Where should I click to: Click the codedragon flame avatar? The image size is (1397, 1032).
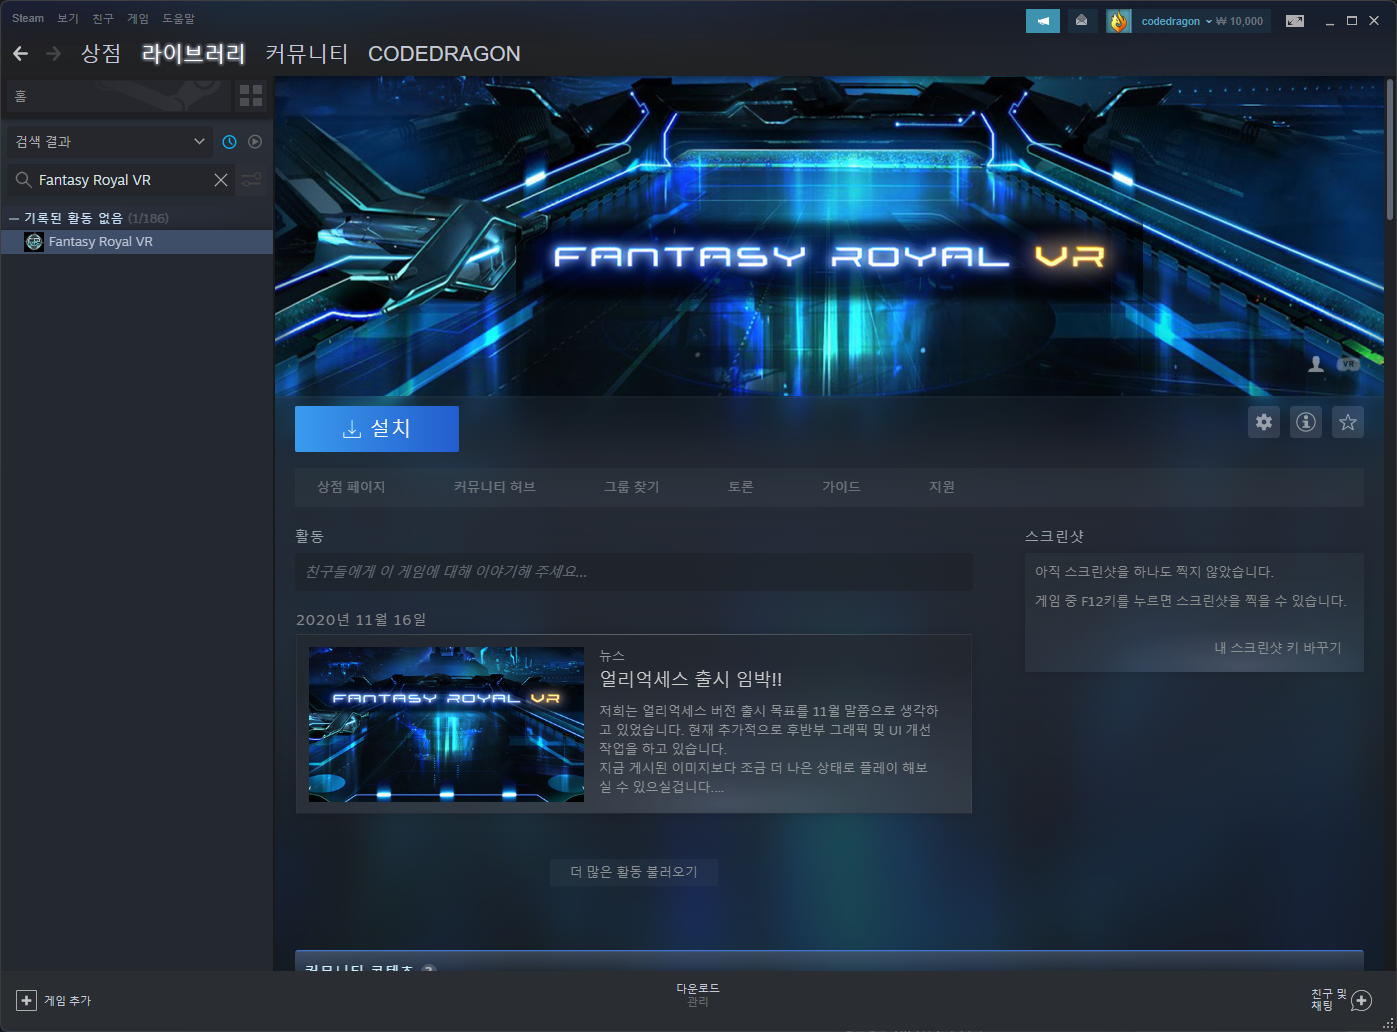pos(1118,21)
